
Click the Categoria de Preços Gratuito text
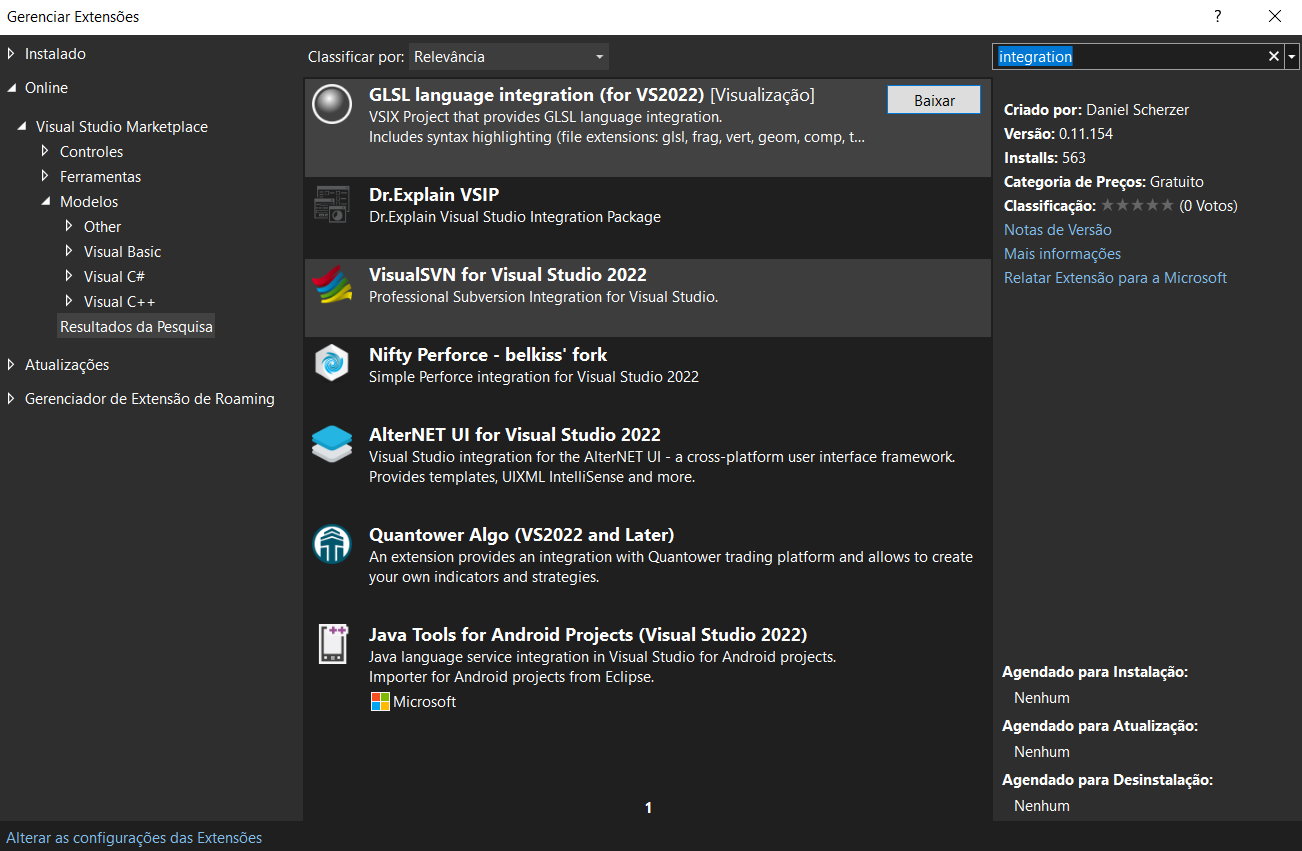tap(1104, 182)
